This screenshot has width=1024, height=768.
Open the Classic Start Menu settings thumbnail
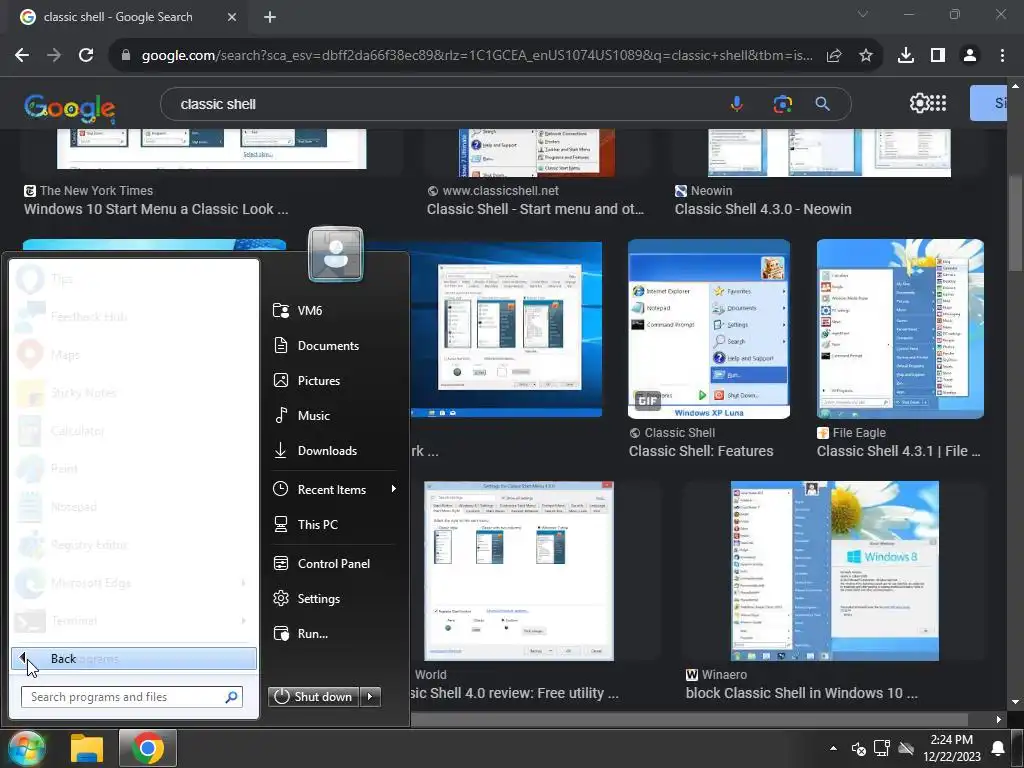click(519, 571)
